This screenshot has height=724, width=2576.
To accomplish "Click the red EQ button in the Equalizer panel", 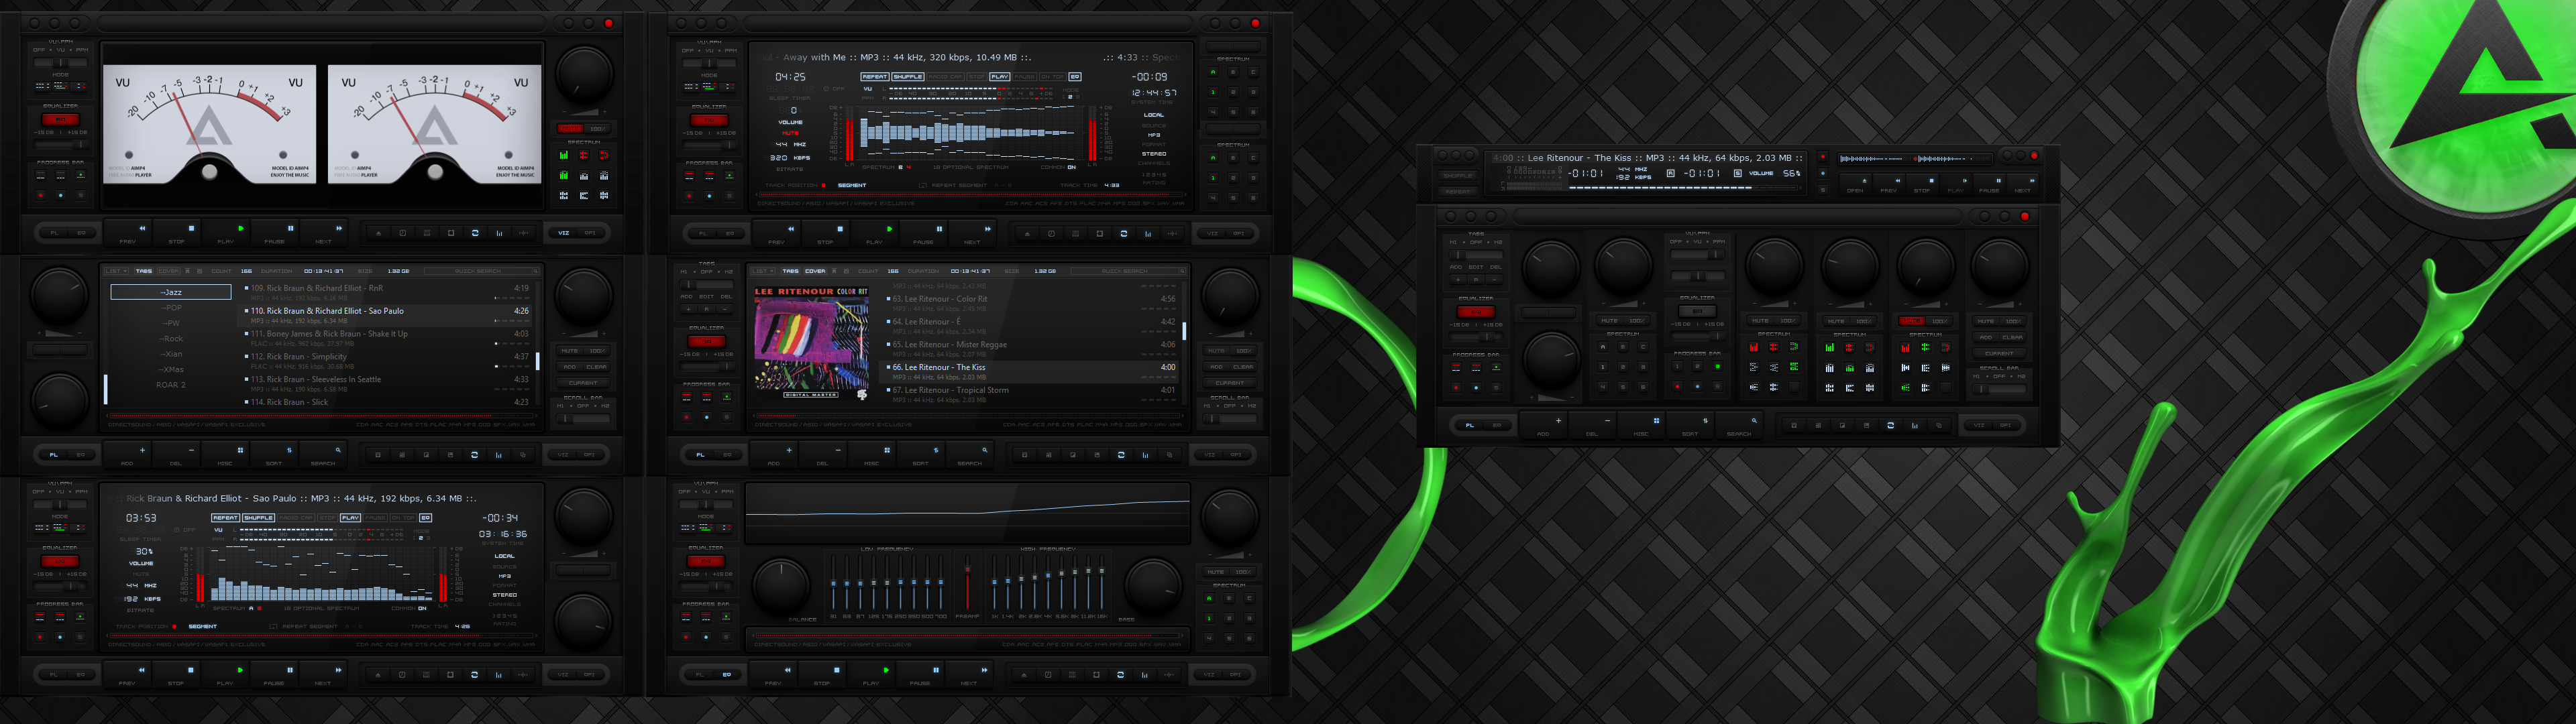I will (60, 561).
